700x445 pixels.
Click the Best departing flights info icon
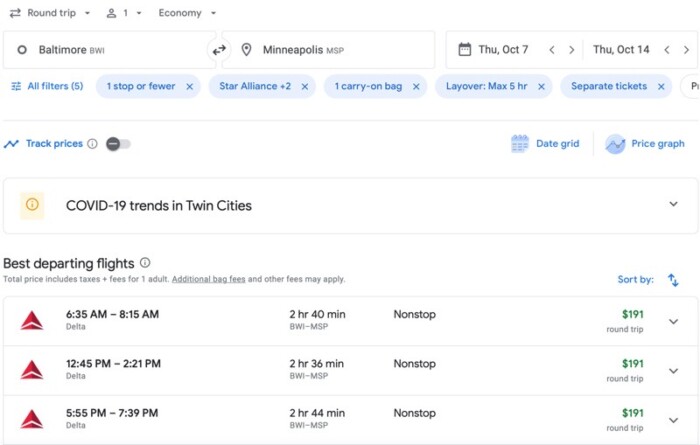pos(145,262)
